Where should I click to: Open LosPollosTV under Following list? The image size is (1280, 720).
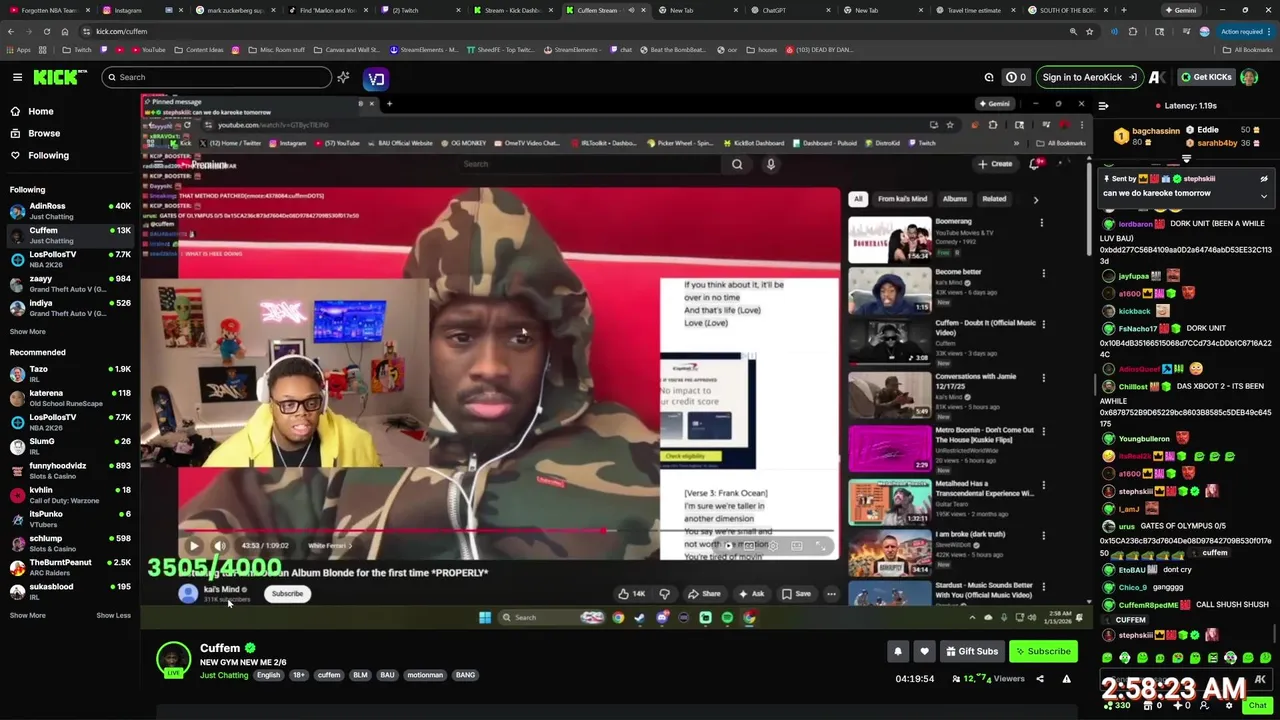pos(68,259)
